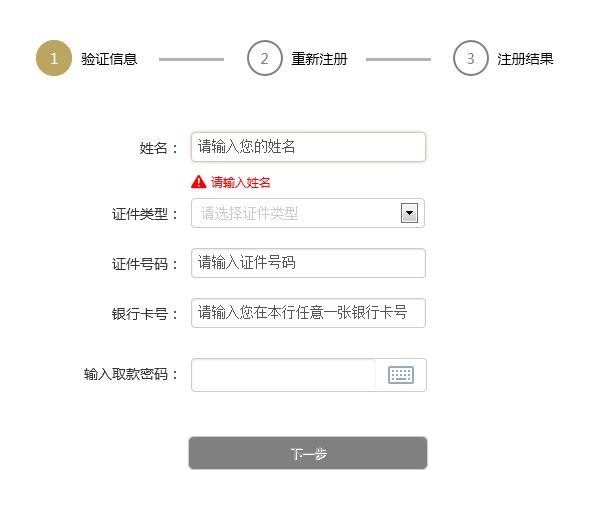Click the 注册结果 step label

point(525,59)
